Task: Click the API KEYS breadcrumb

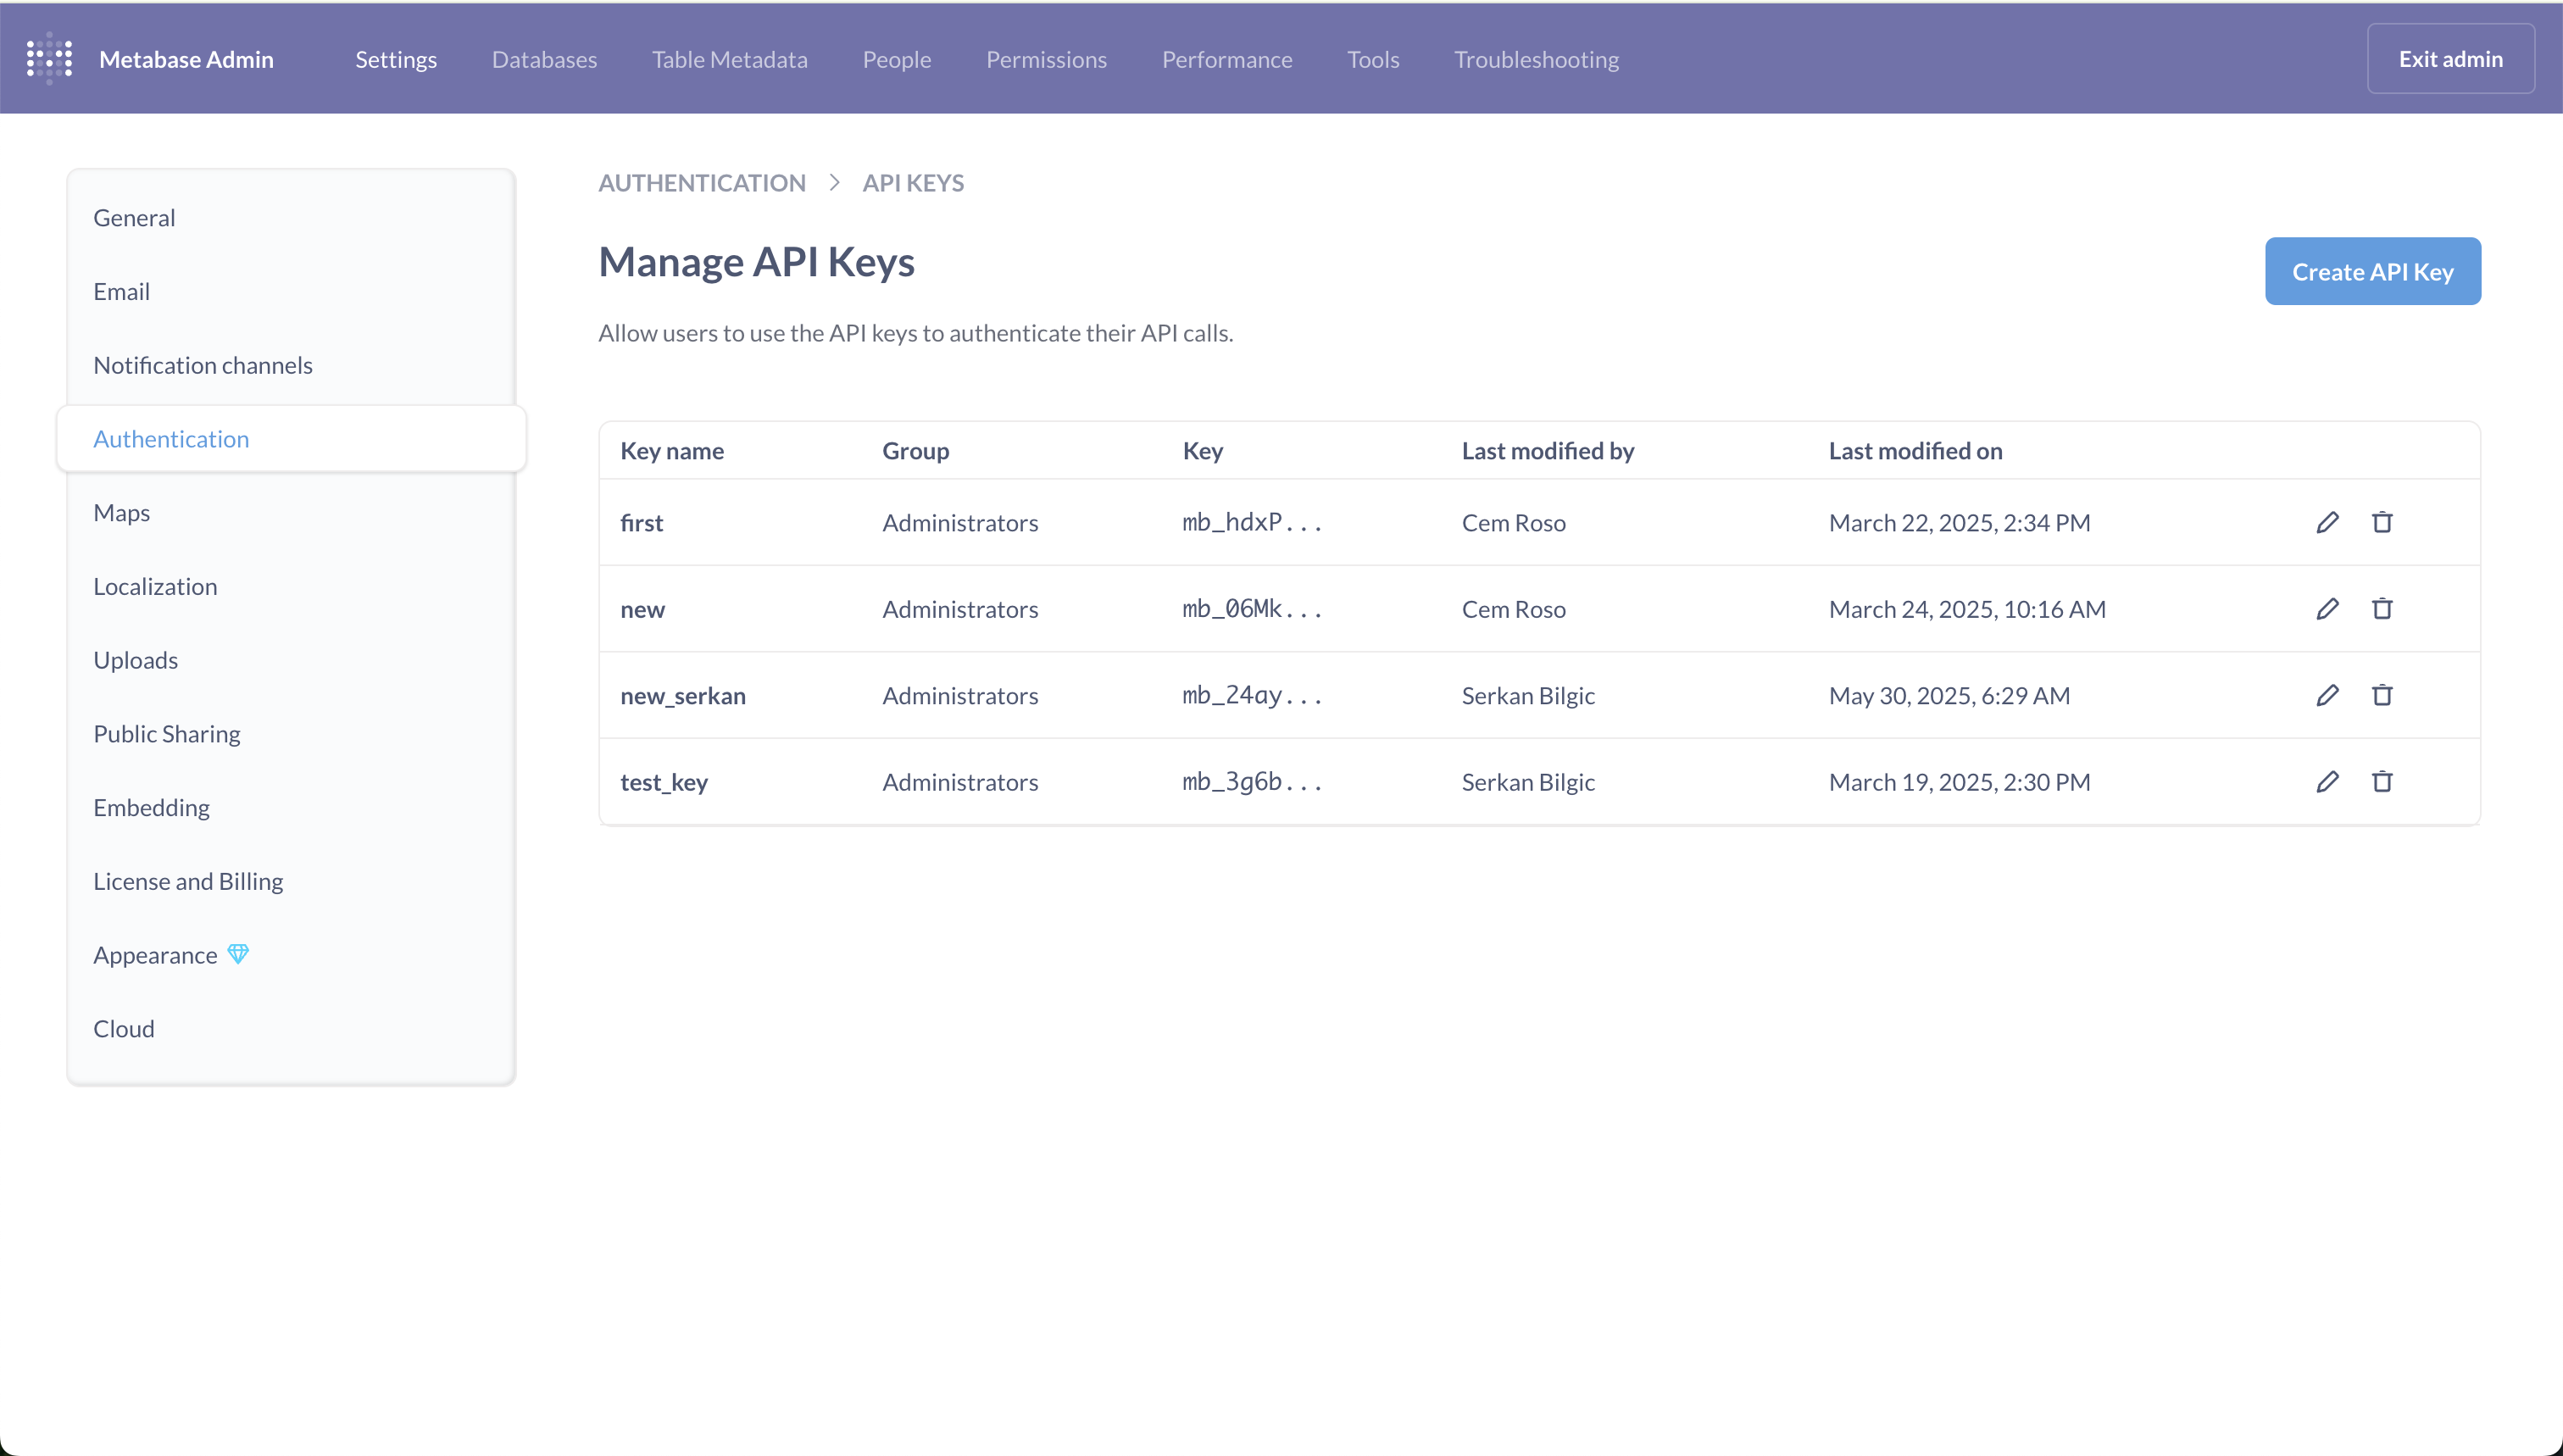Action: pos(913,183)
